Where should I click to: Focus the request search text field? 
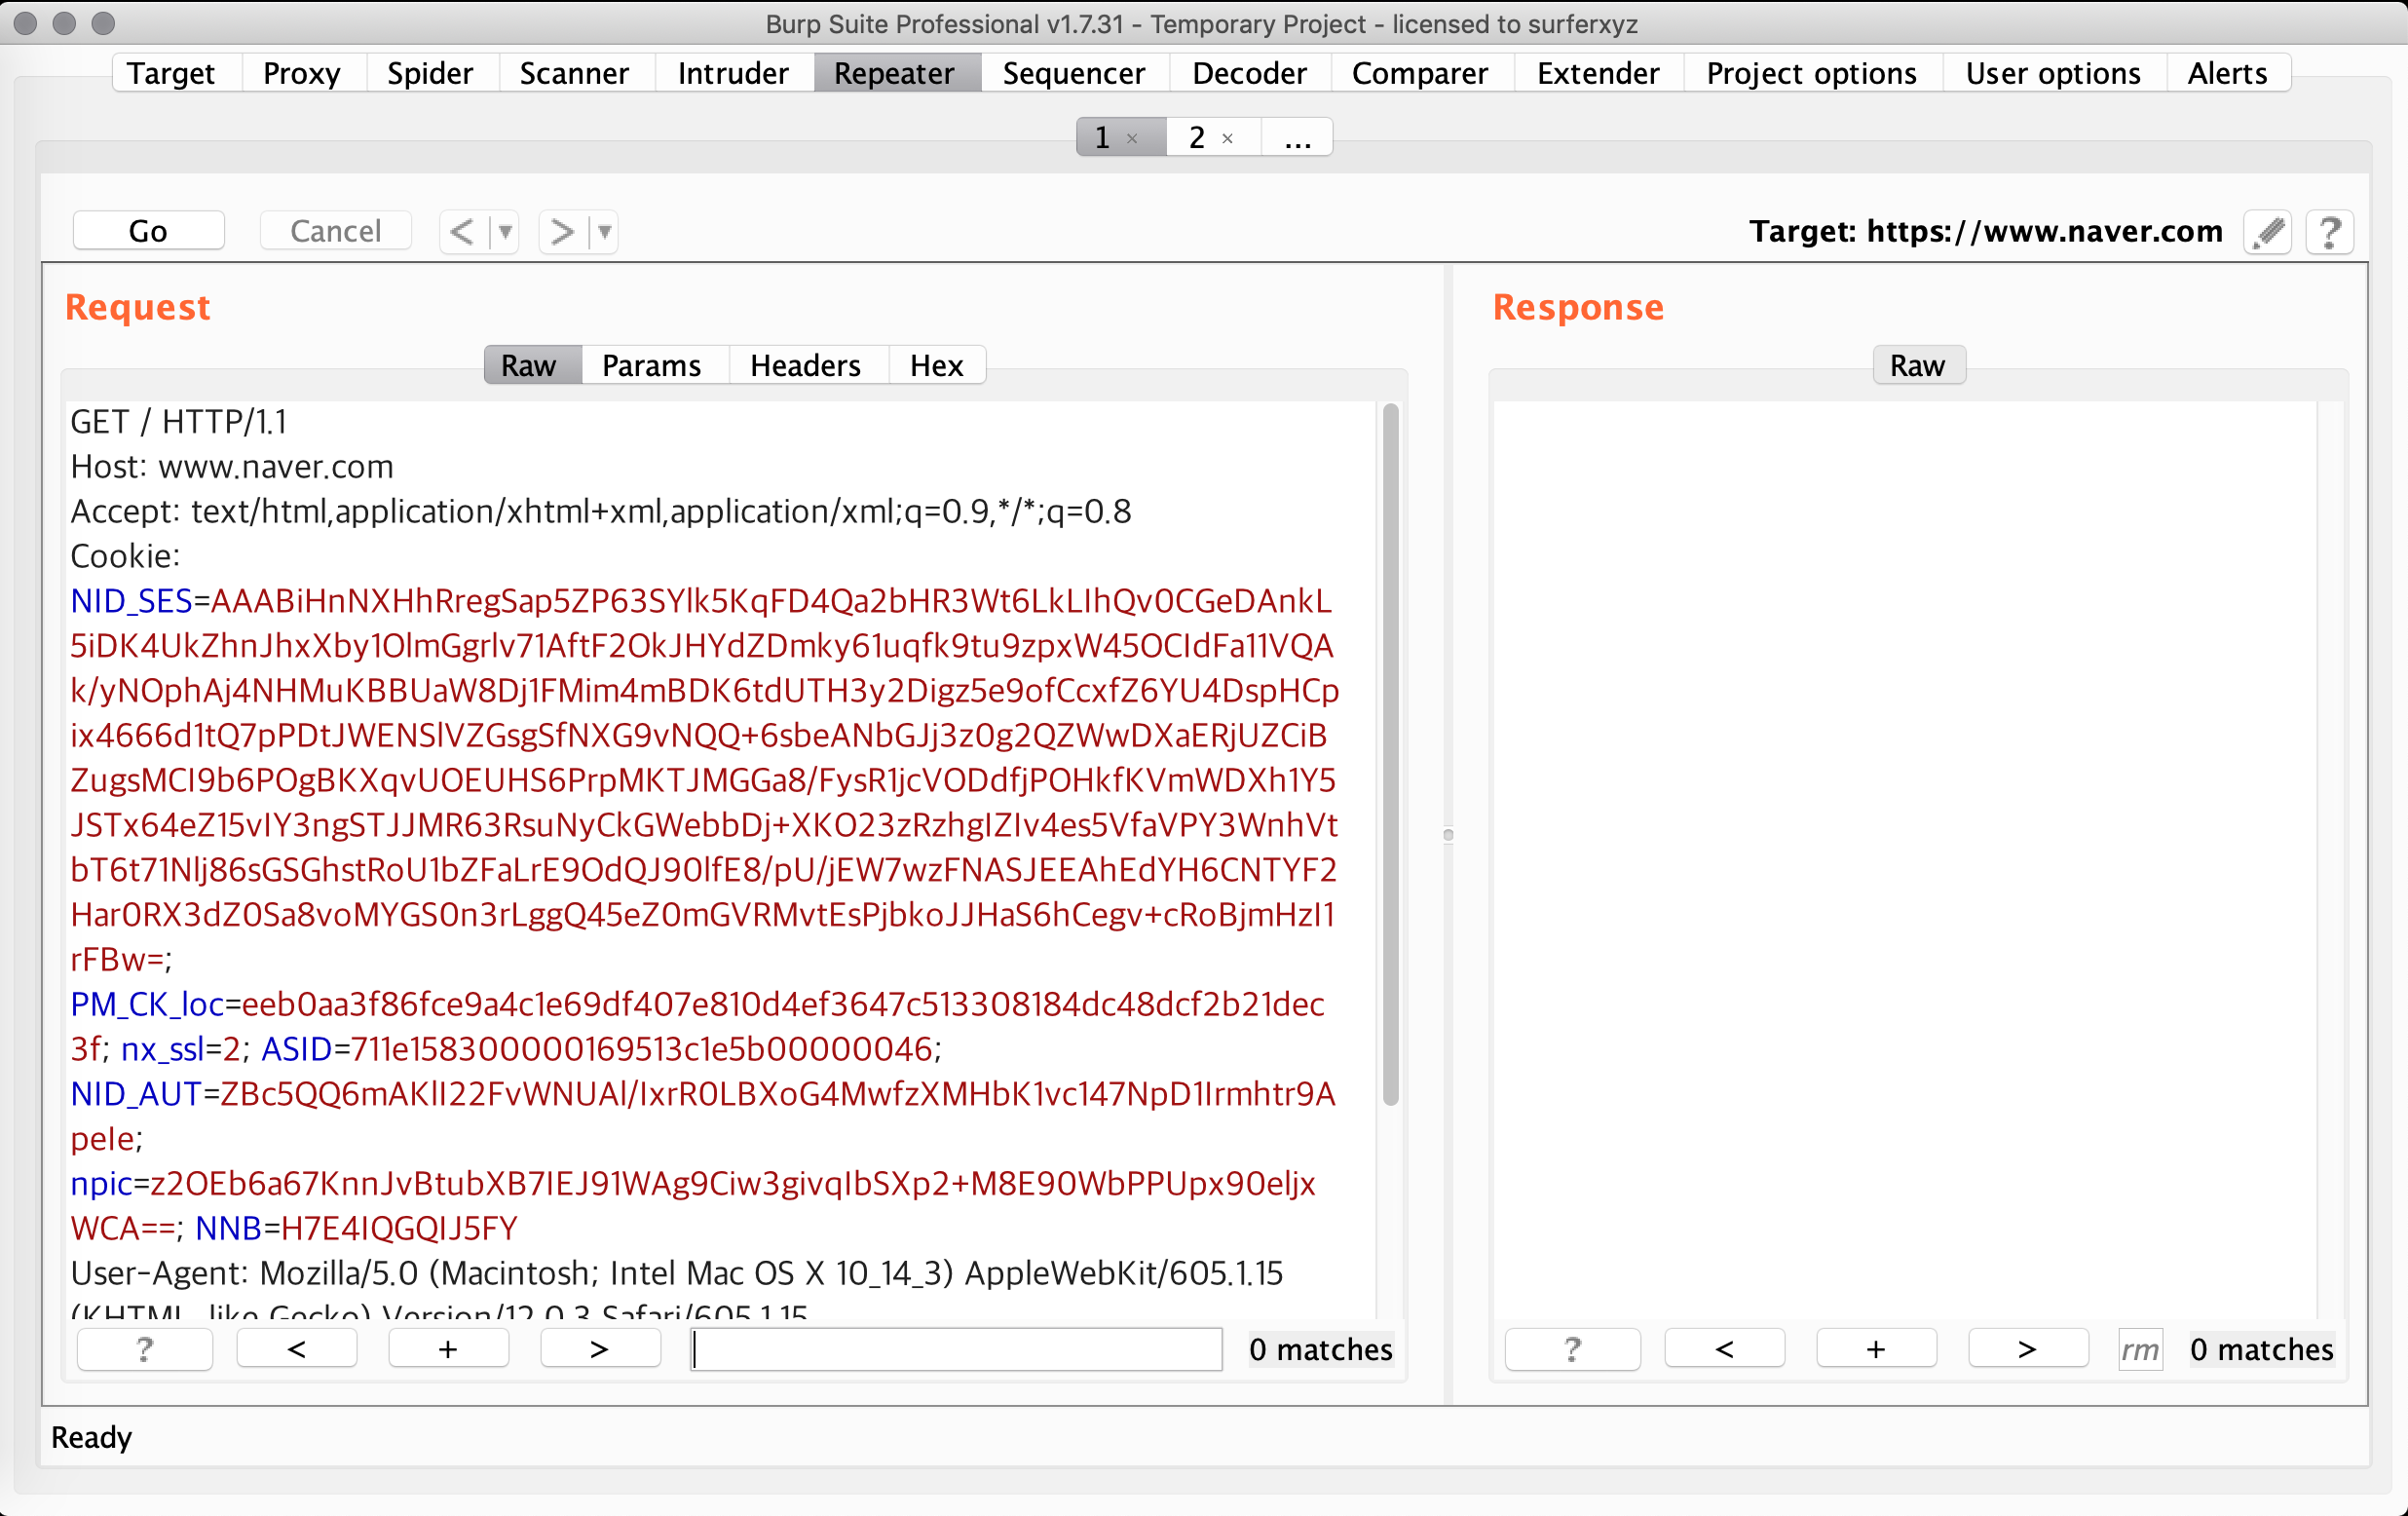[x=956, y=1349]
